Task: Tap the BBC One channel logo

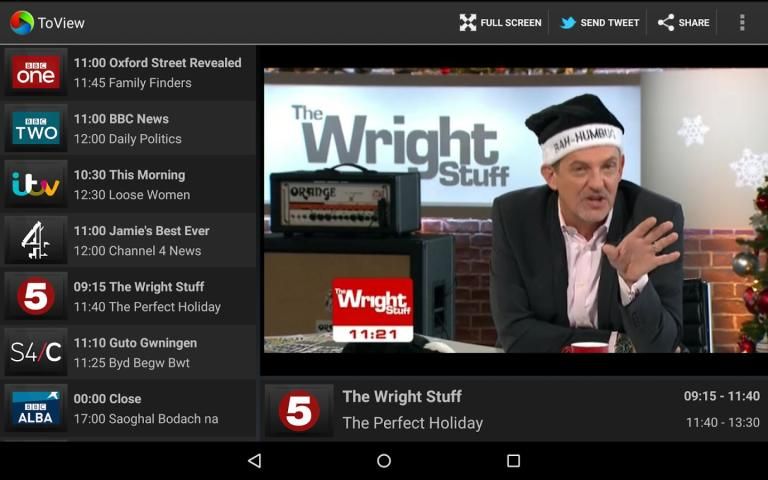Action: click(x=36, y=72)
